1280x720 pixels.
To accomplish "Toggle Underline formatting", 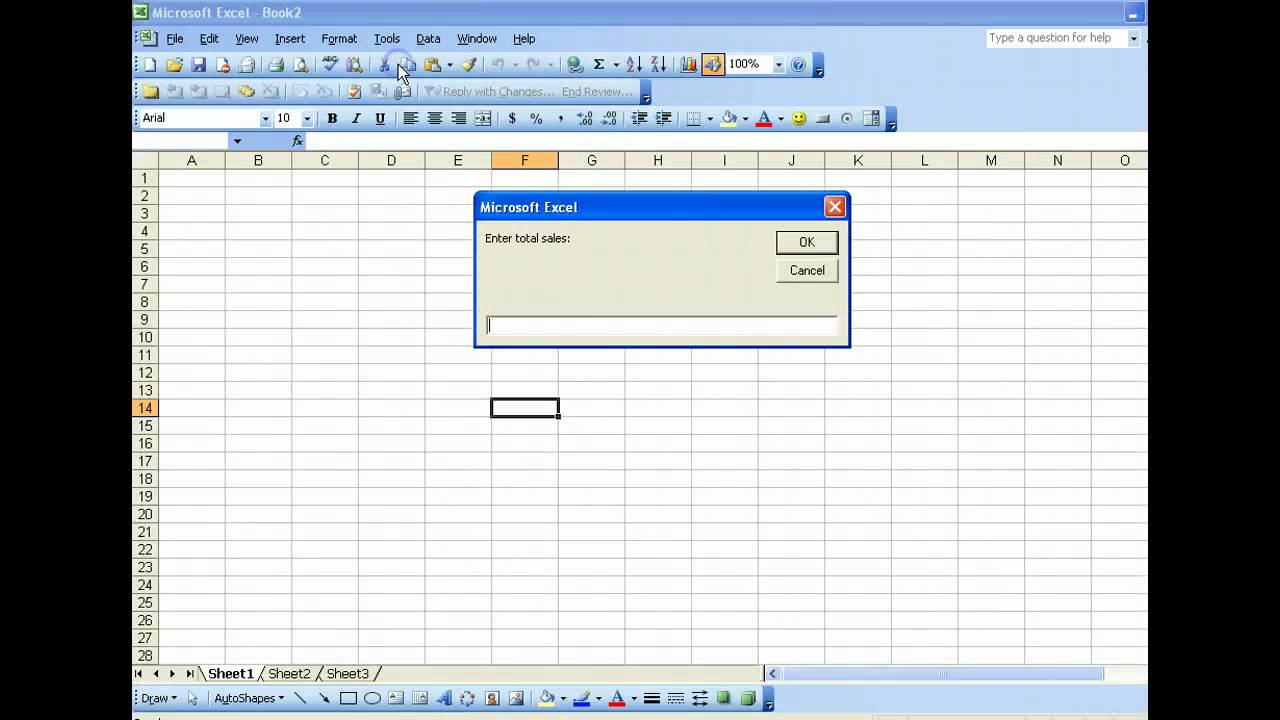I will (x=380, y=118).
